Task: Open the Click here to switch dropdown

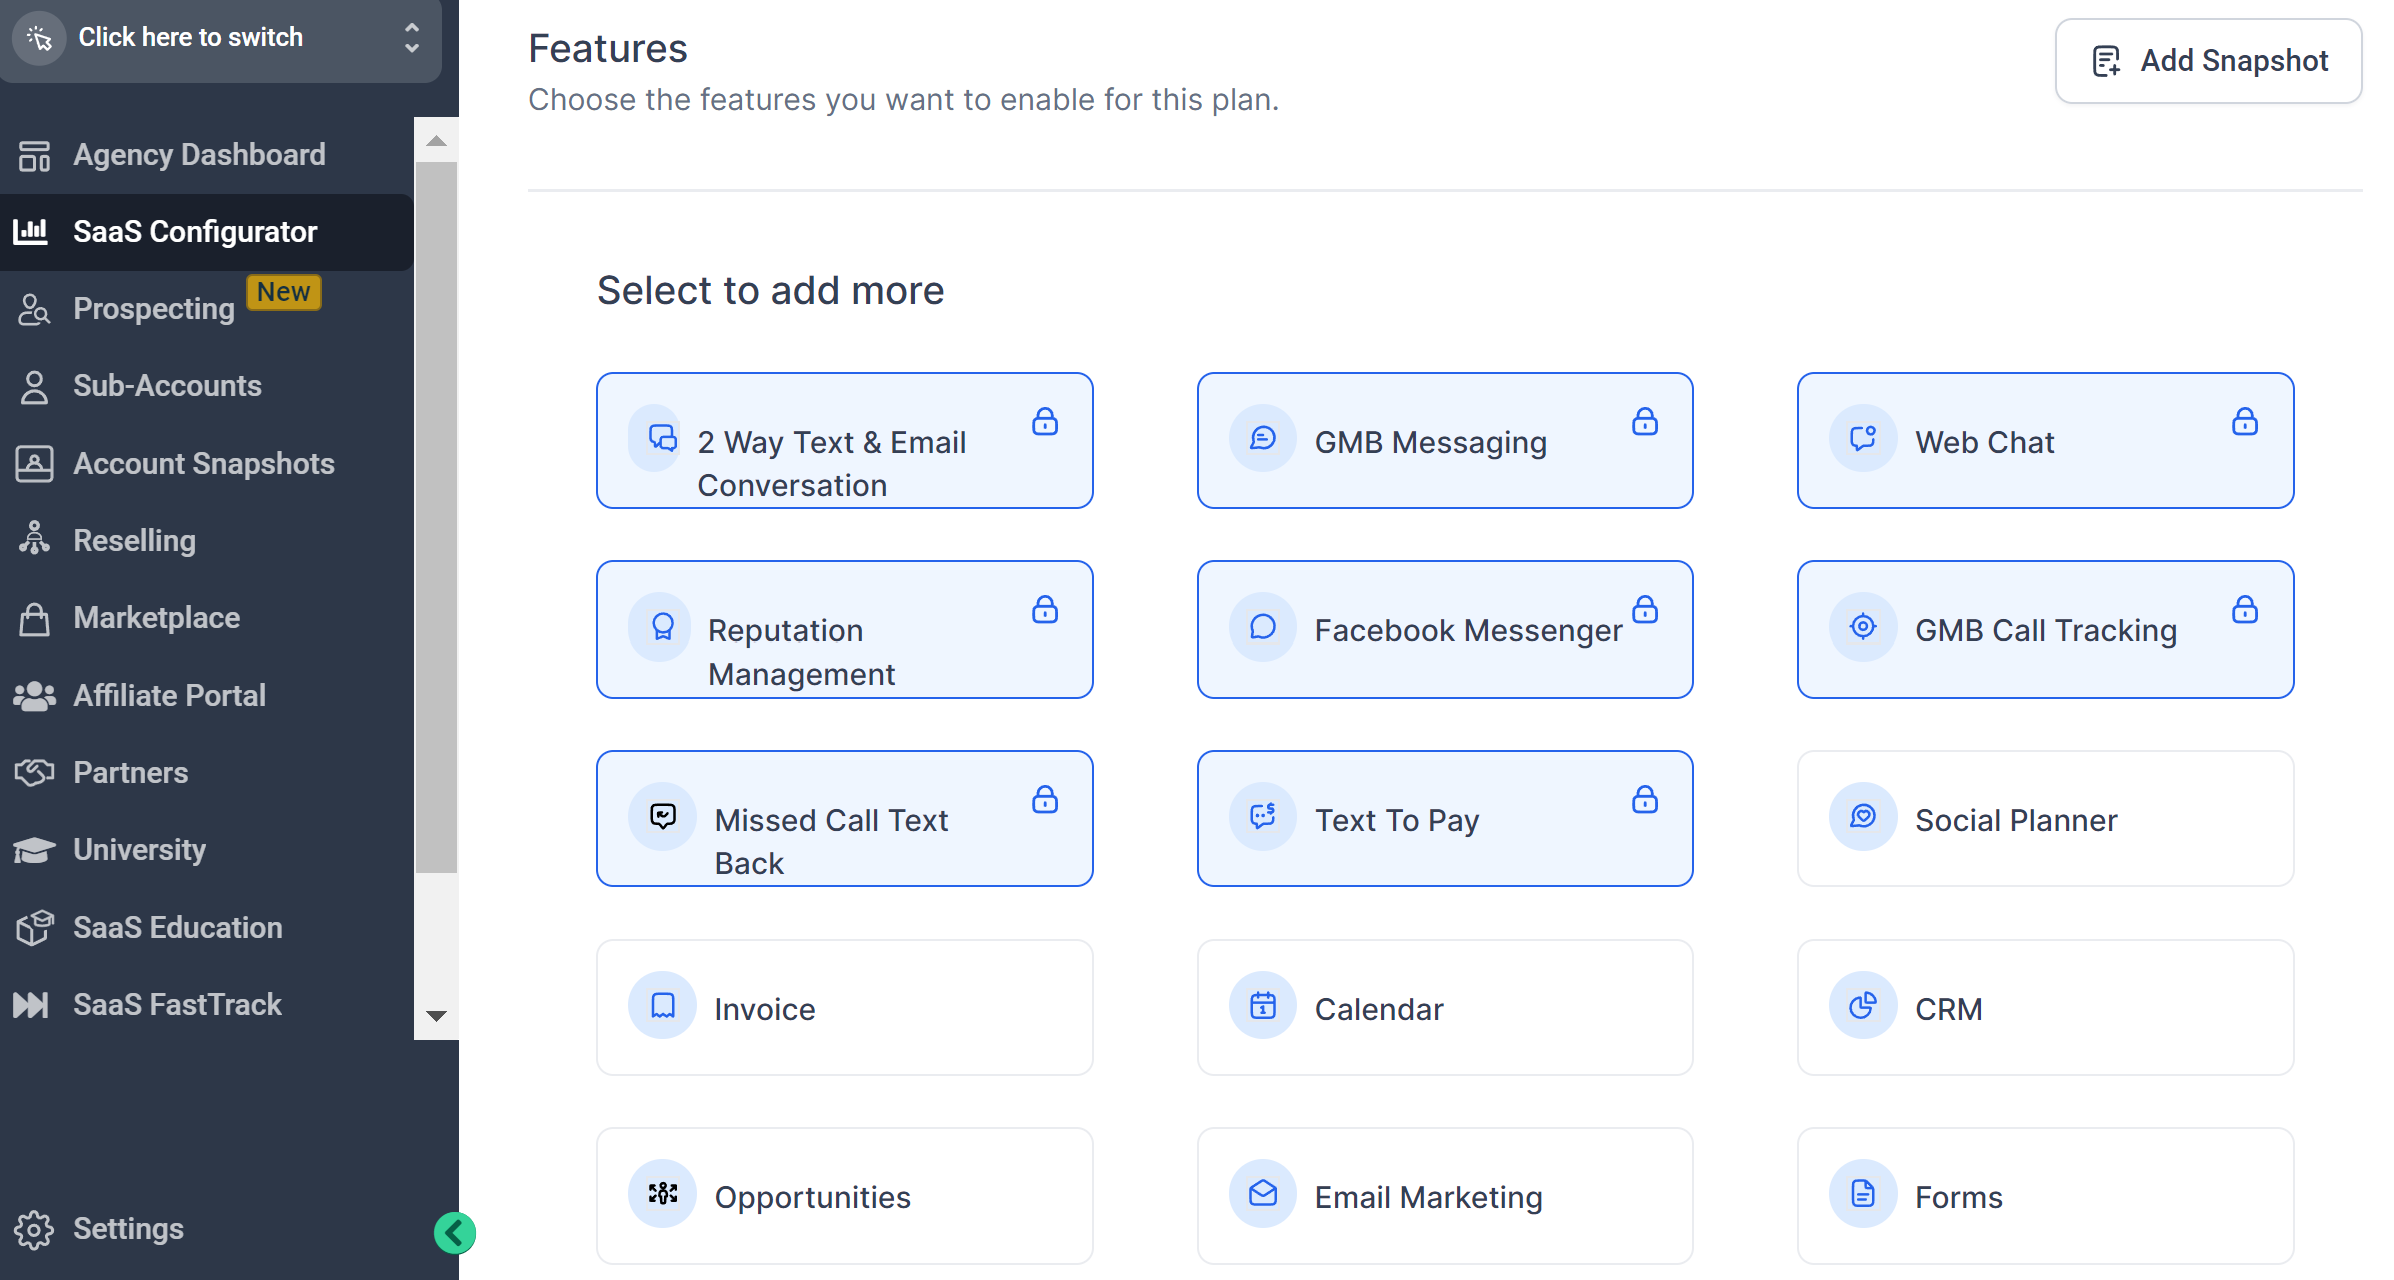Action: click(x=220, y=38)
